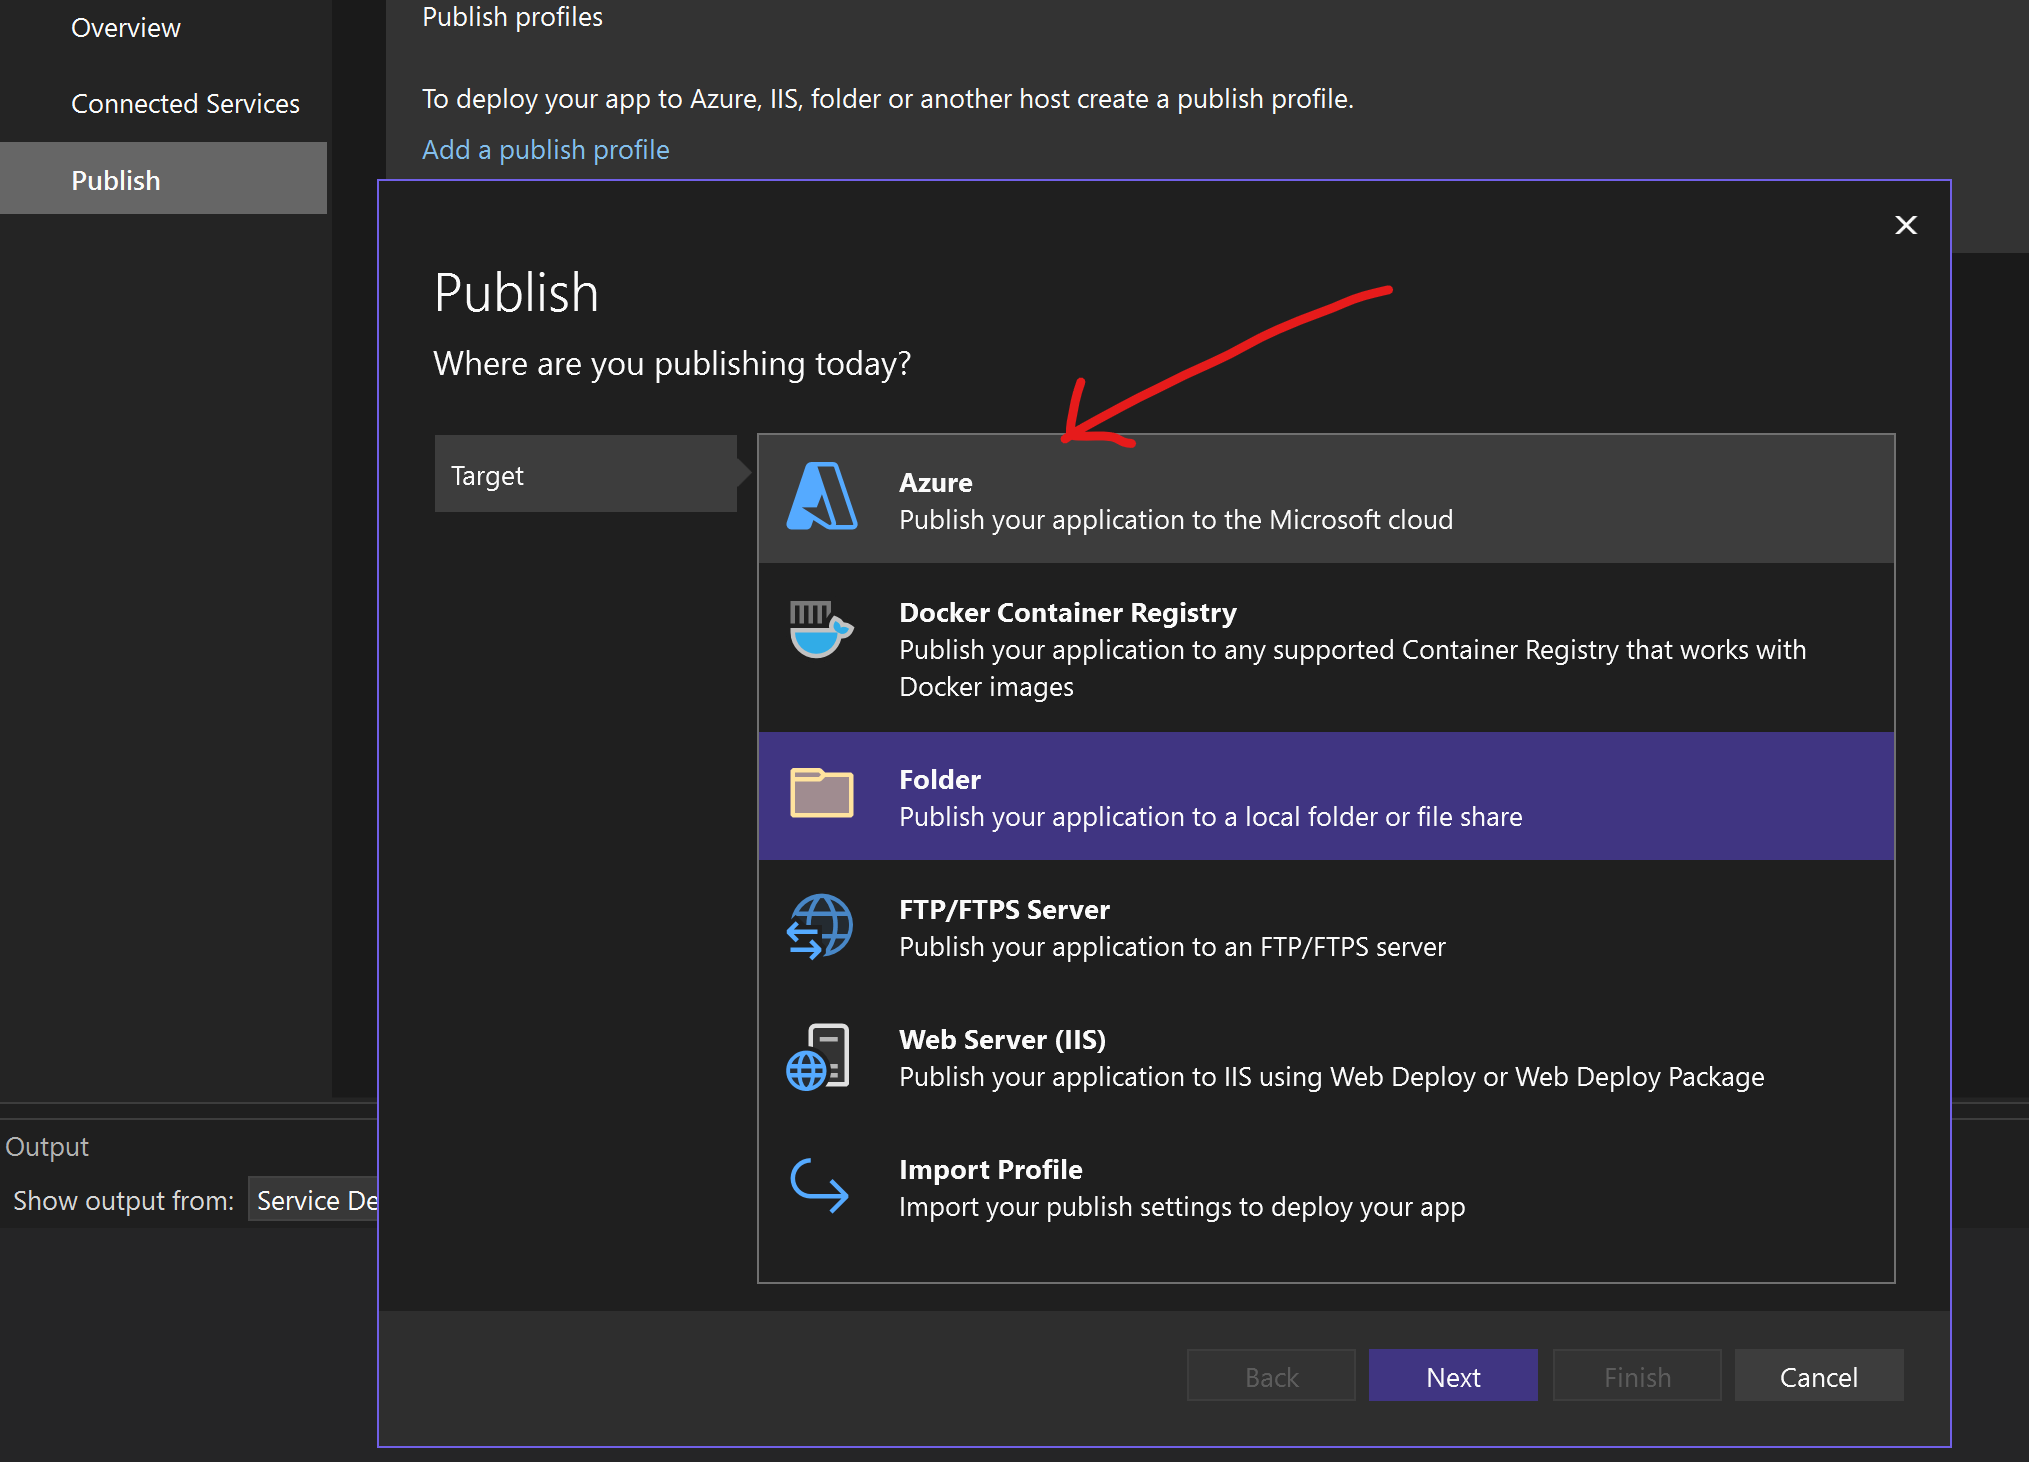The height and width of the screenshot is (1462, 2029).
Task: Click 'Import your publish settings to deploy' text
Action: coord(1182,1206)
